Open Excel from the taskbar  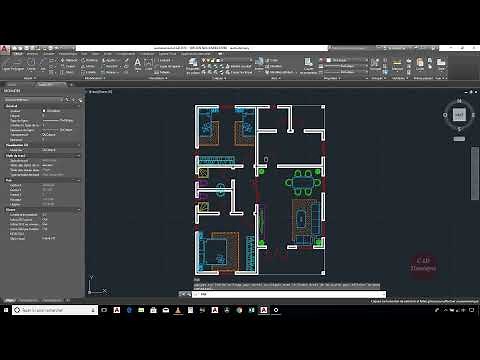pos(251,310)
